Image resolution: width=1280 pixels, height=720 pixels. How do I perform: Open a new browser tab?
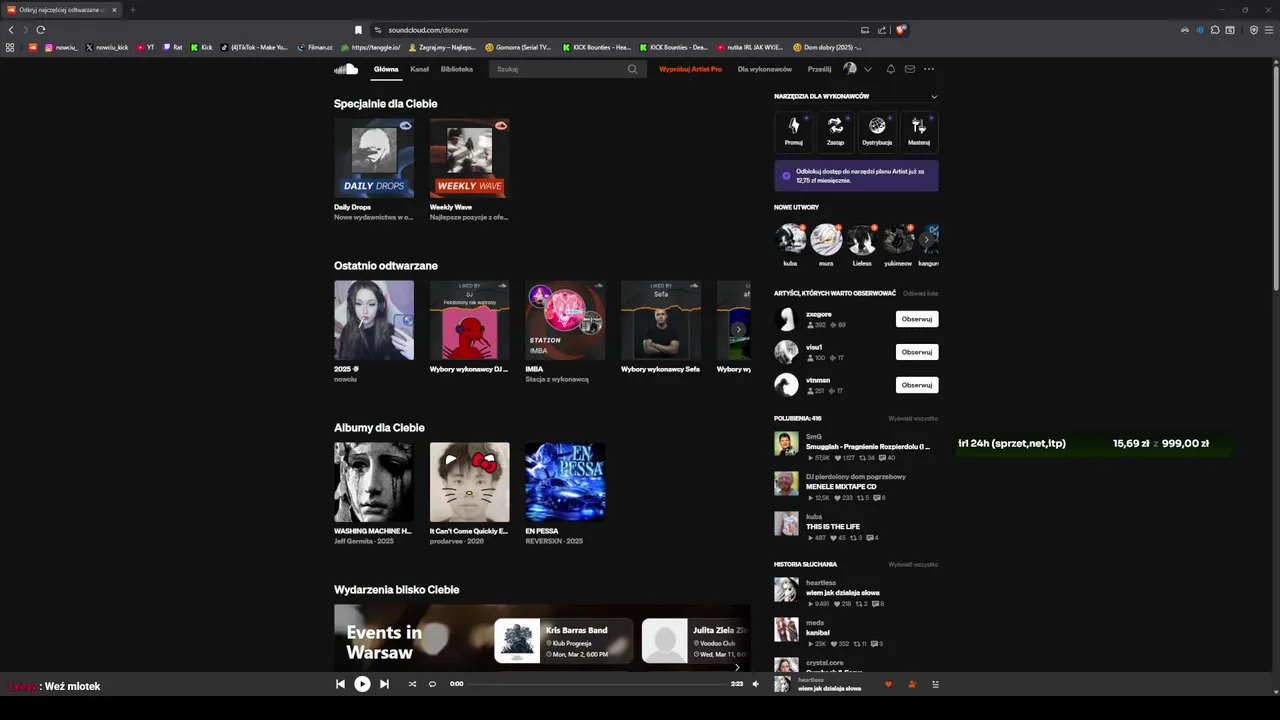tap(132, 10)
